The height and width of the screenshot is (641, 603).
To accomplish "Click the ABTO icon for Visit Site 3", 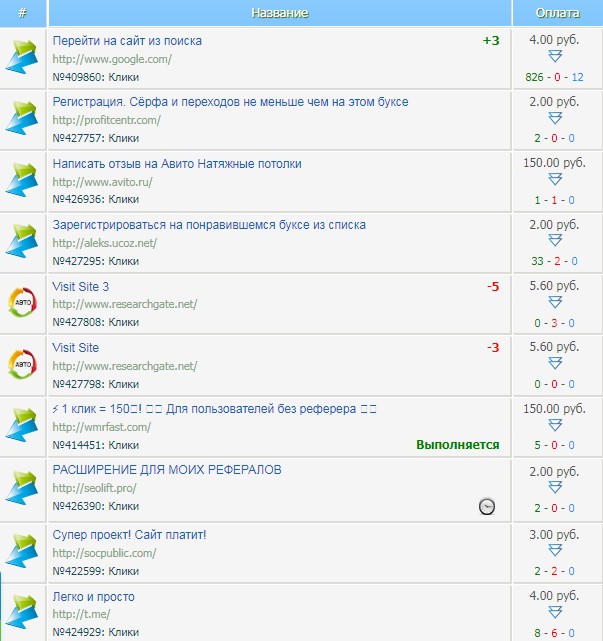I will coord(23,302).
